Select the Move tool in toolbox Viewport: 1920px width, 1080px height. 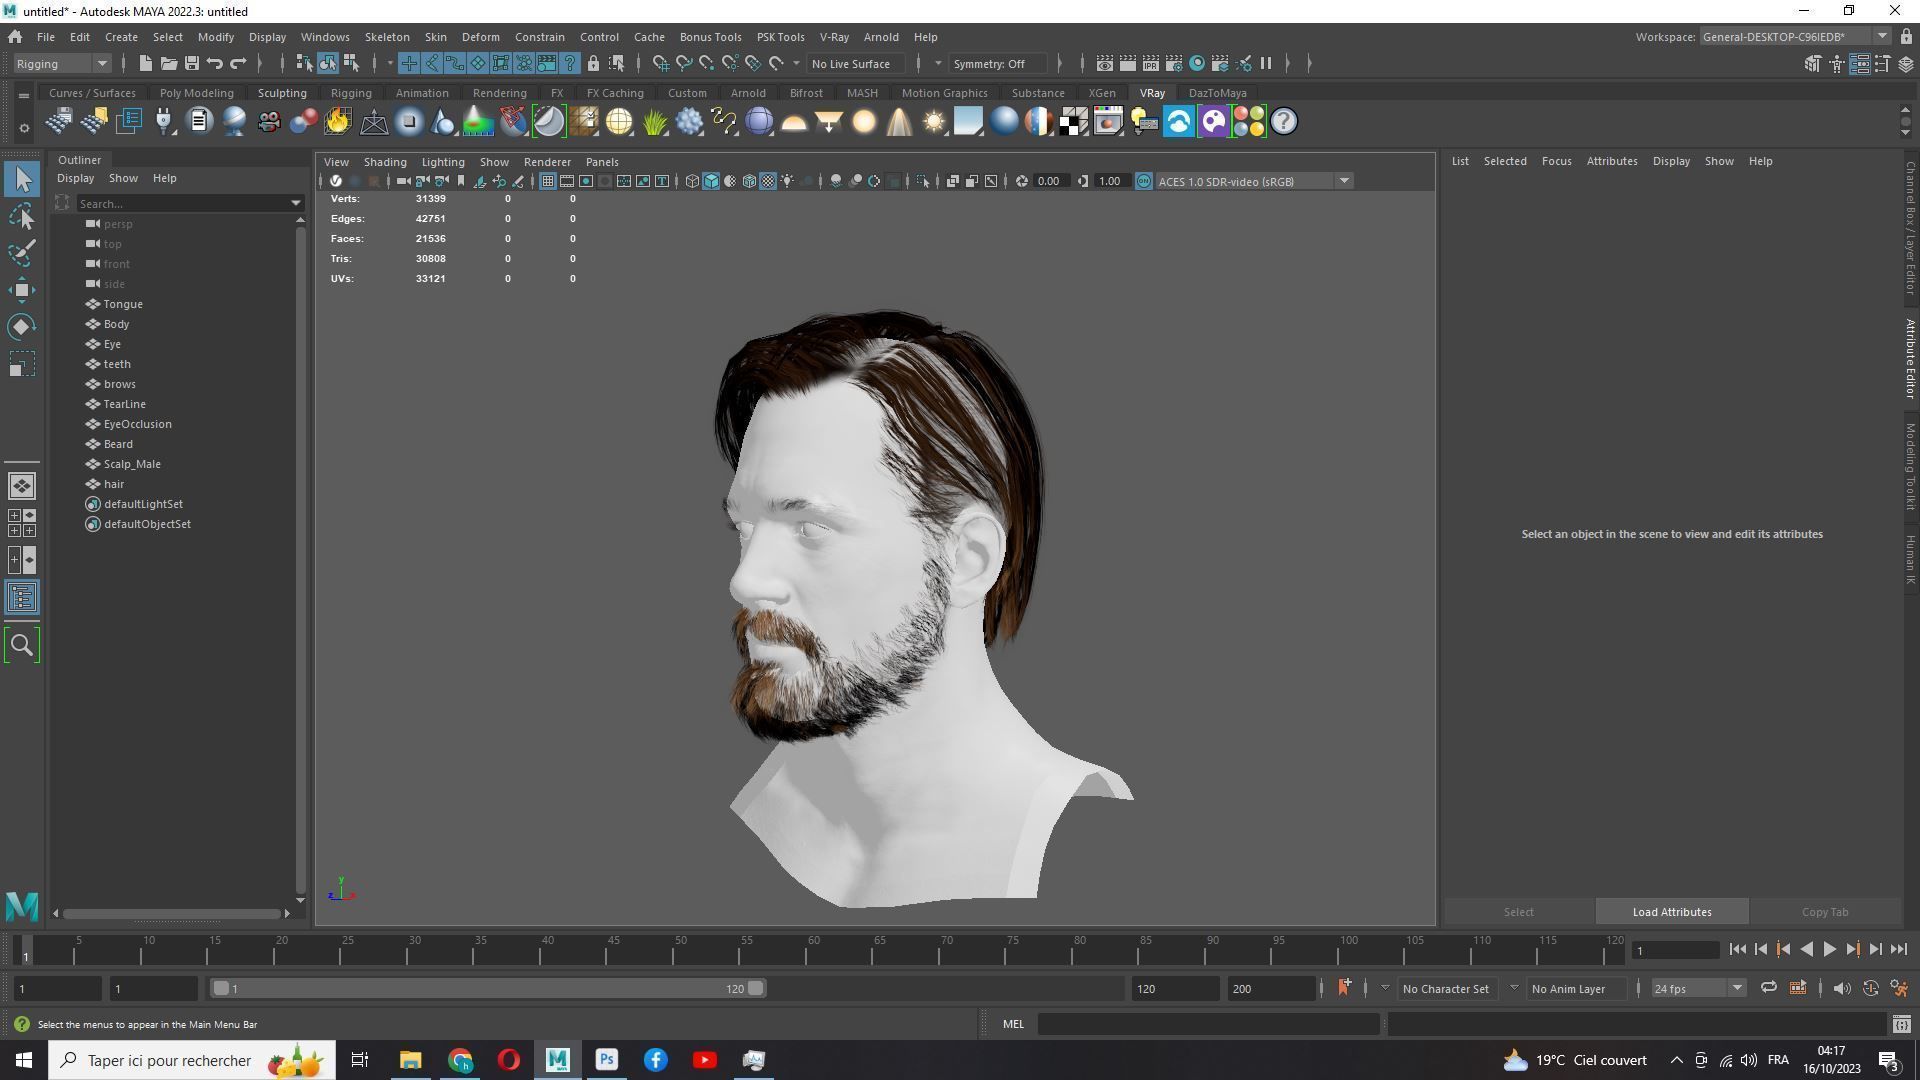22,290
